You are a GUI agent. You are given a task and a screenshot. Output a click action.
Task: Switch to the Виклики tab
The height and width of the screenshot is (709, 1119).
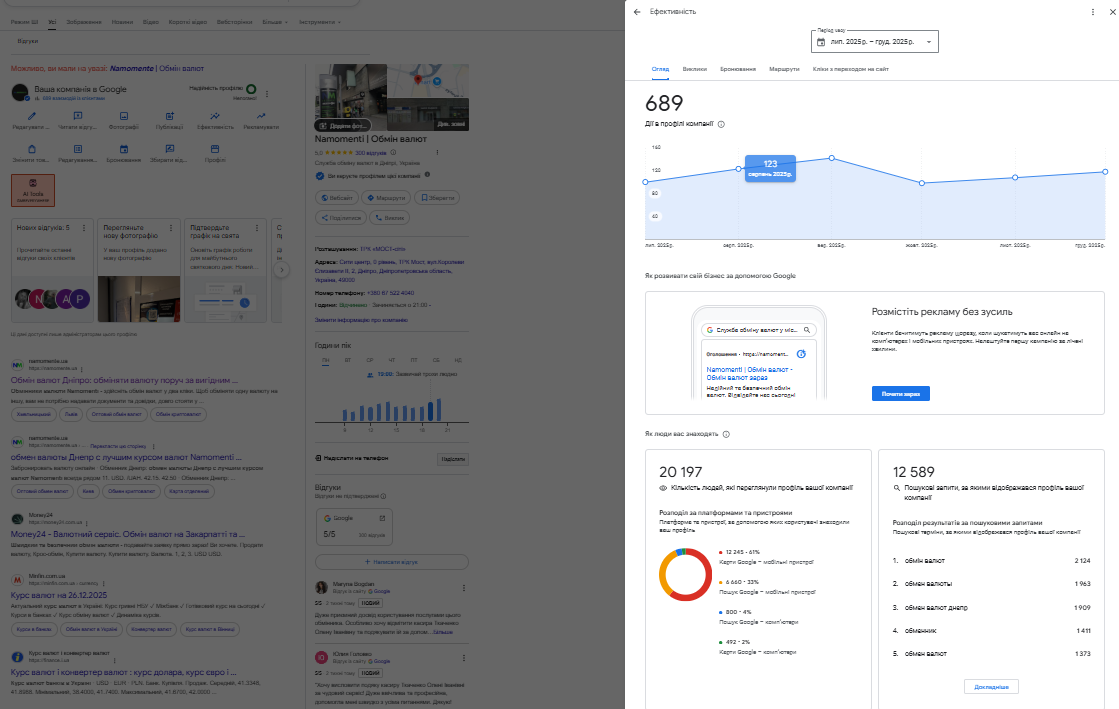coord(694,69)
